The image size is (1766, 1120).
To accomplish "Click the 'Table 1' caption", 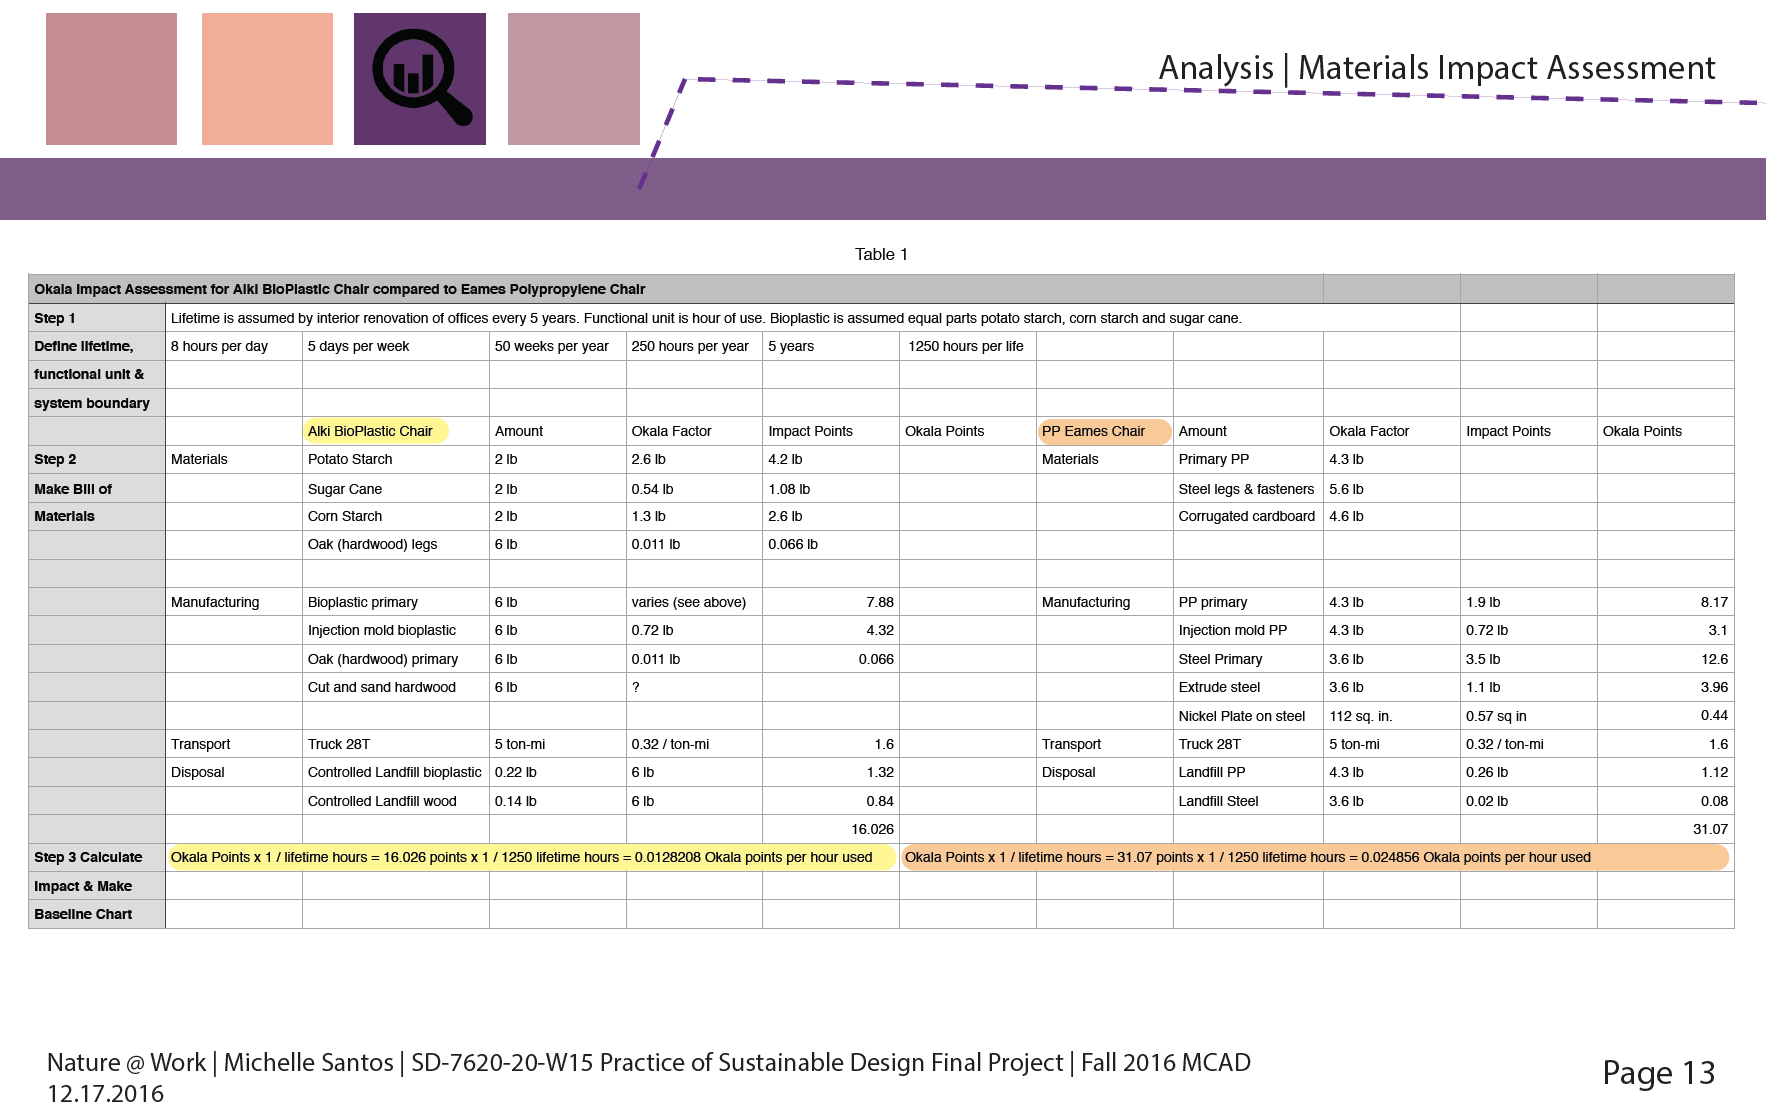I will tap(881, 254).
